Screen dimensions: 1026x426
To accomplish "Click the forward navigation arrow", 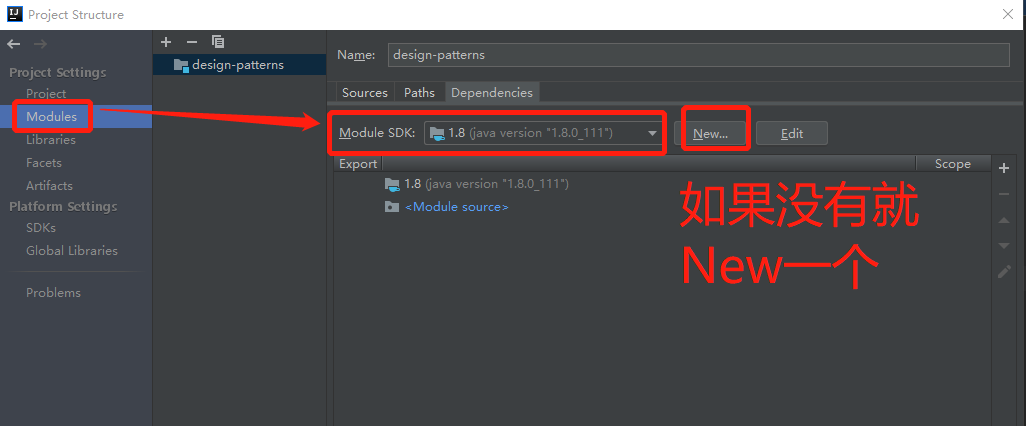I will 40,44.
